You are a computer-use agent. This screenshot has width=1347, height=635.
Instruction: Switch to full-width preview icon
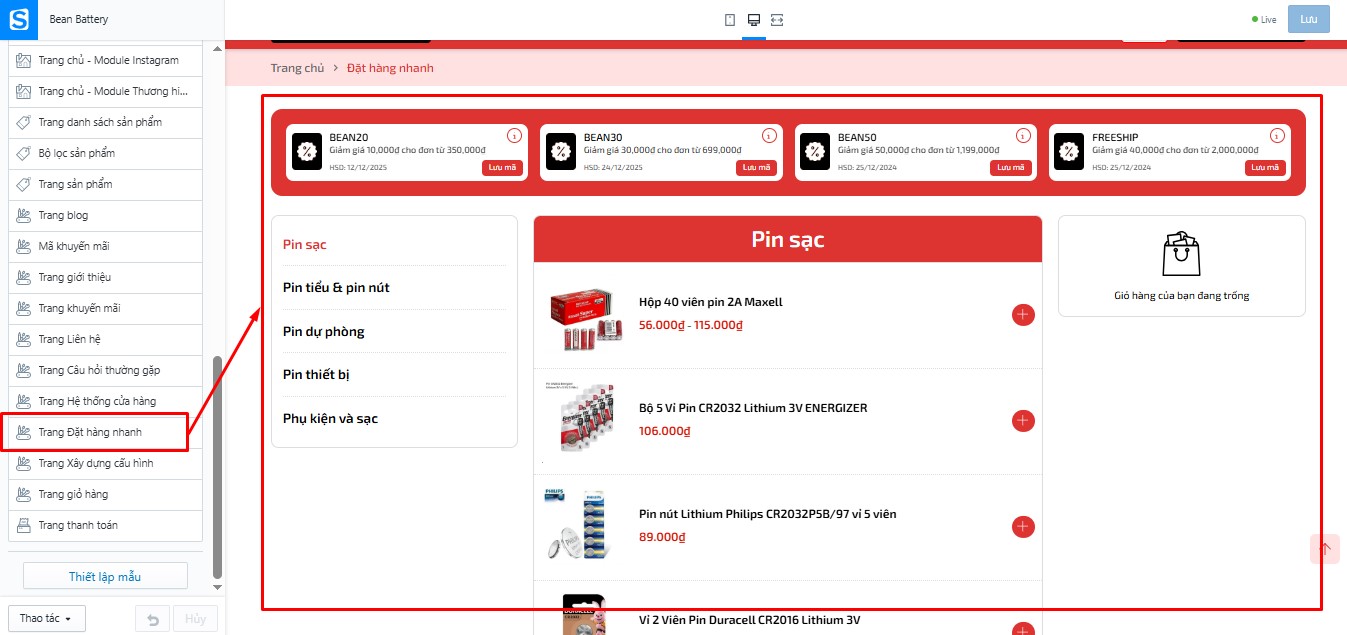coord(777,20)
